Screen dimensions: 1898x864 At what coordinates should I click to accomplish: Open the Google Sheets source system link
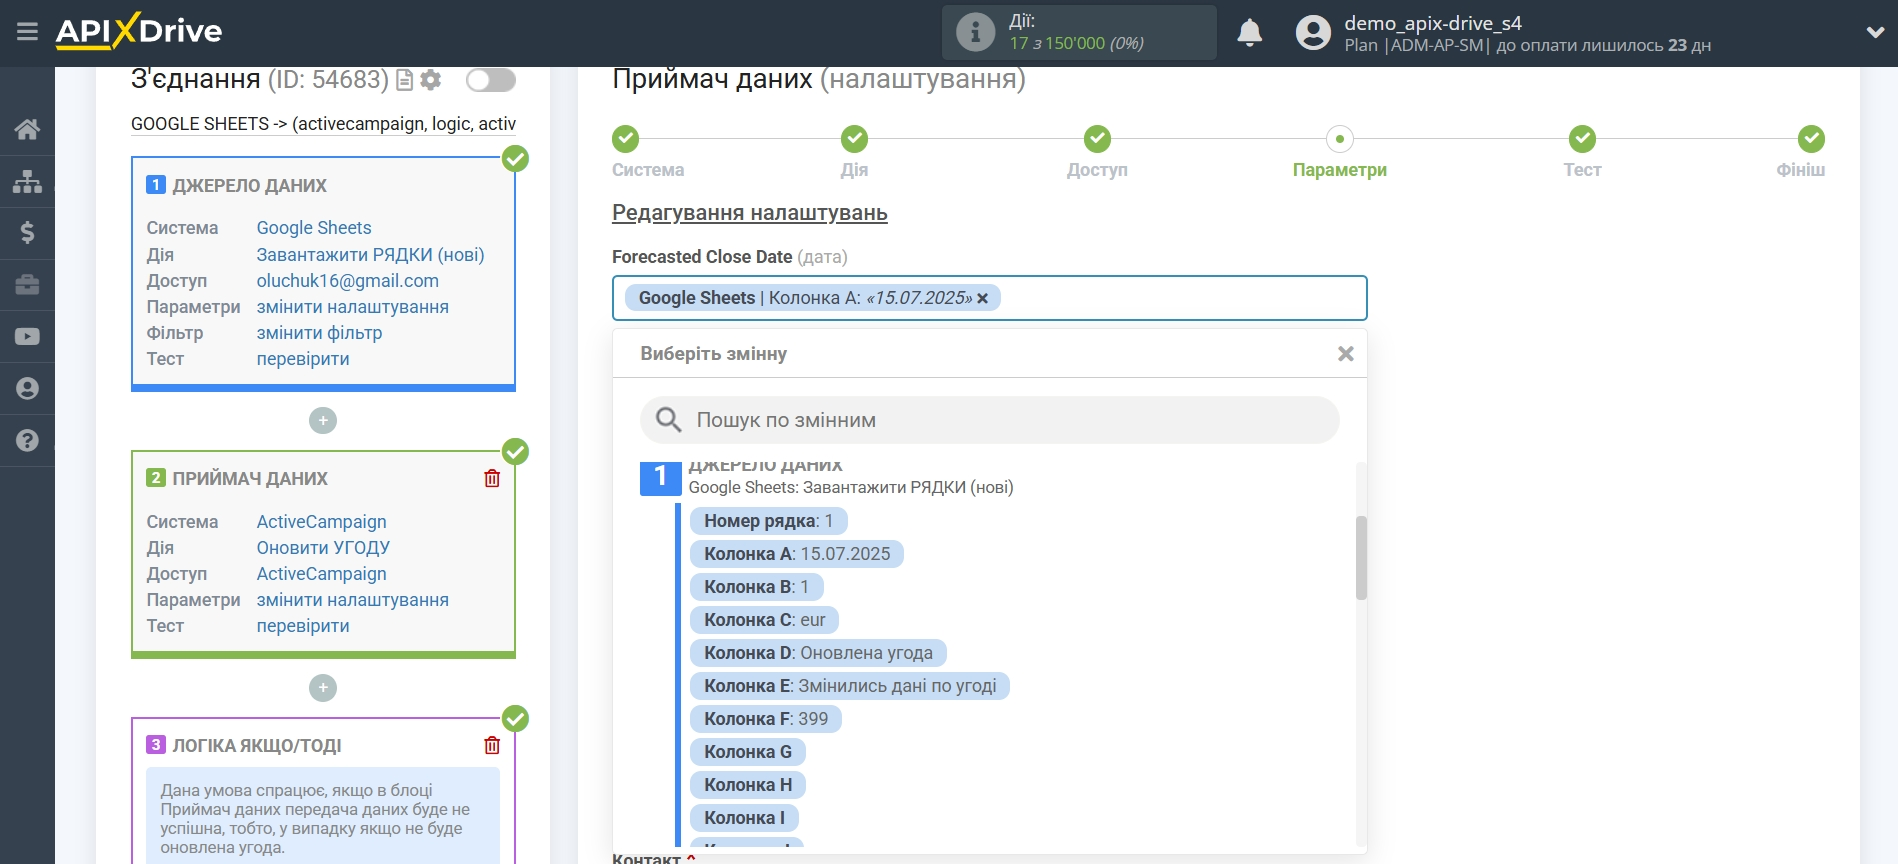pos(314,228)
